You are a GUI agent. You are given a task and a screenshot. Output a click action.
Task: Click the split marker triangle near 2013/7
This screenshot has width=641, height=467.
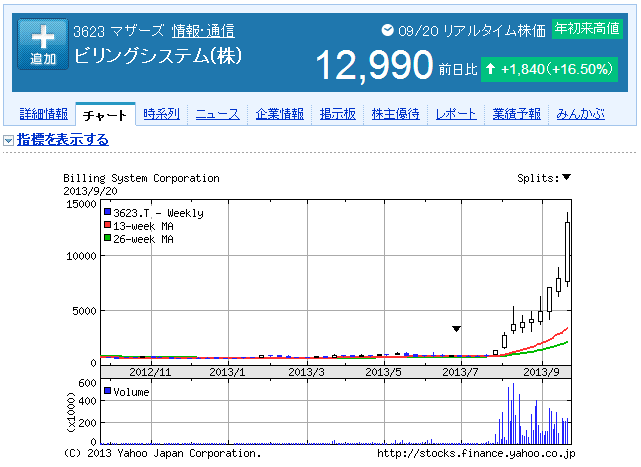pyautogui.click(x=457, y=329)
